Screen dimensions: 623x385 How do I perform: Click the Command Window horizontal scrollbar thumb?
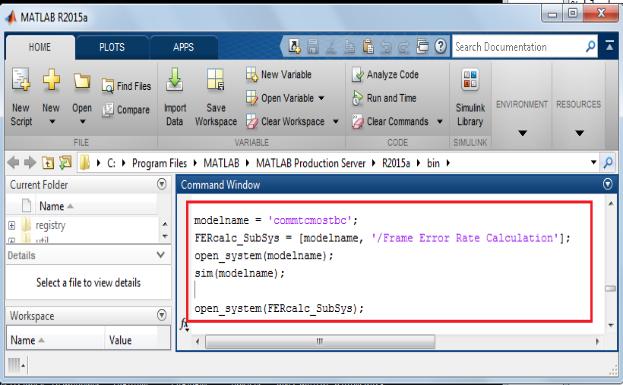click(x=319, y=341)
